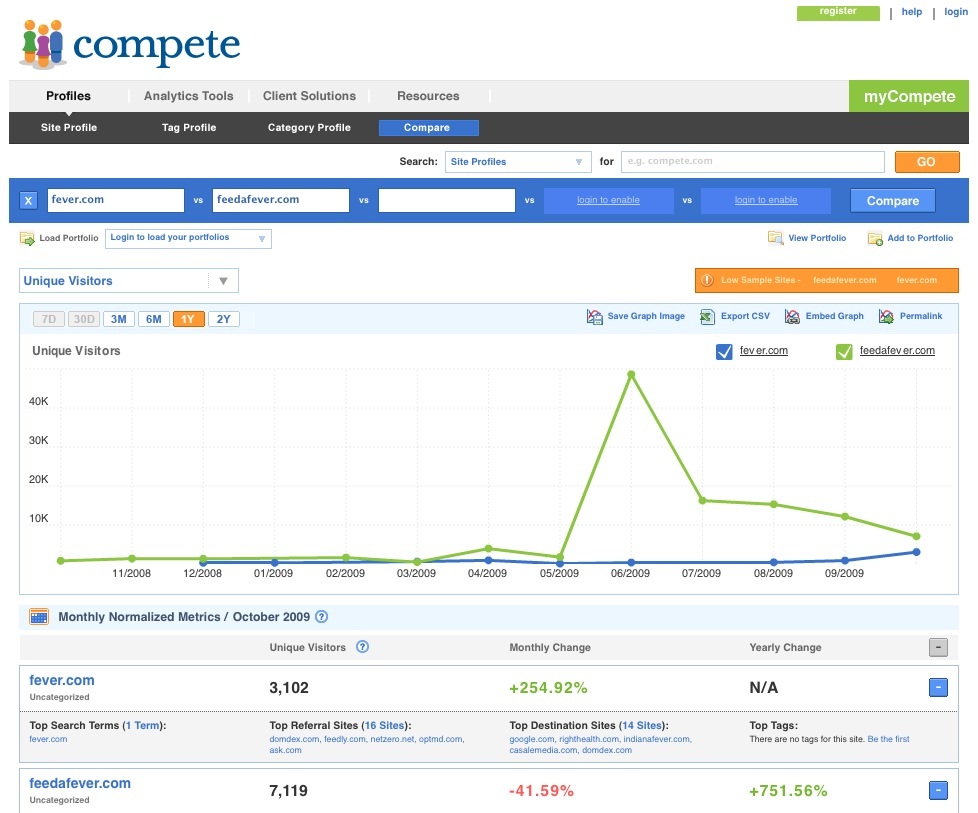Switch to the Category Profile tab
The height and width of the screenshot is (813, 978).
tap(309, 127)
